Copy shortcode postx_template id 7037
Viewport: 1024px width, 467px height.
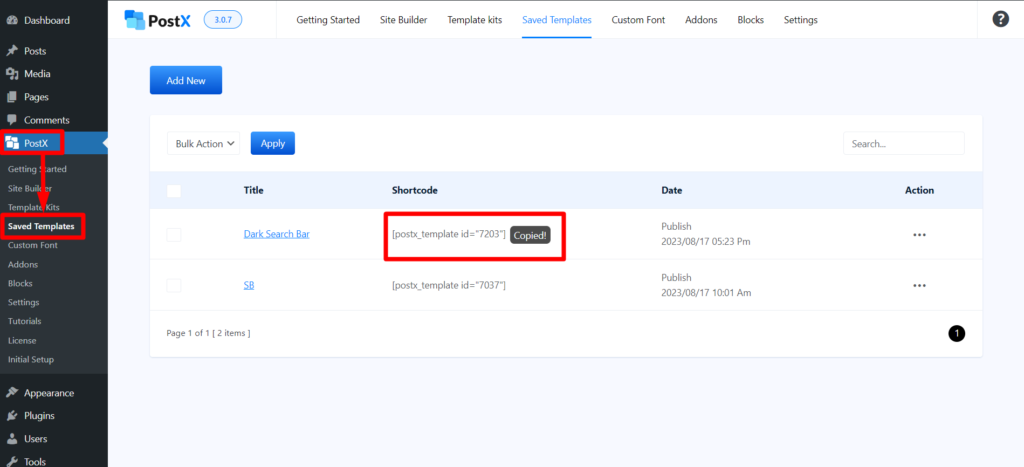[449, 285]
